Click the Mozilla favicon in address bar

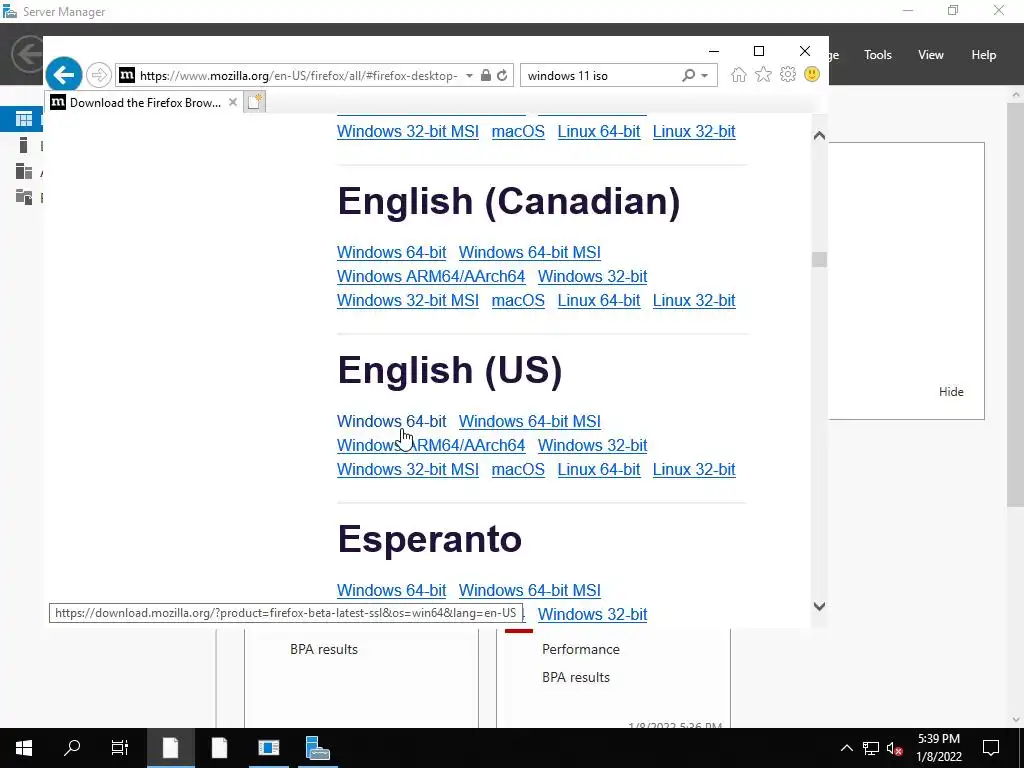pos(127,75)
